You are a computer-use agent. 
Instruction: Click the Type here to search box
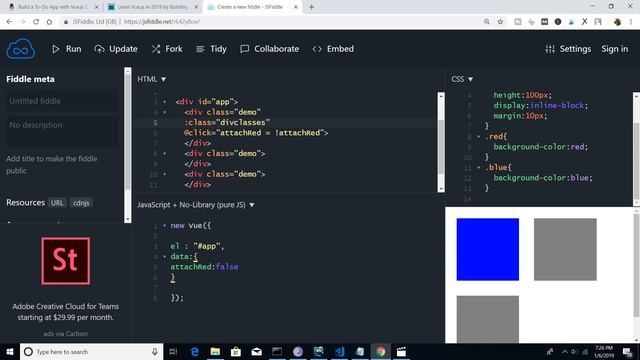pyautogui.click(x=91, y=351)
